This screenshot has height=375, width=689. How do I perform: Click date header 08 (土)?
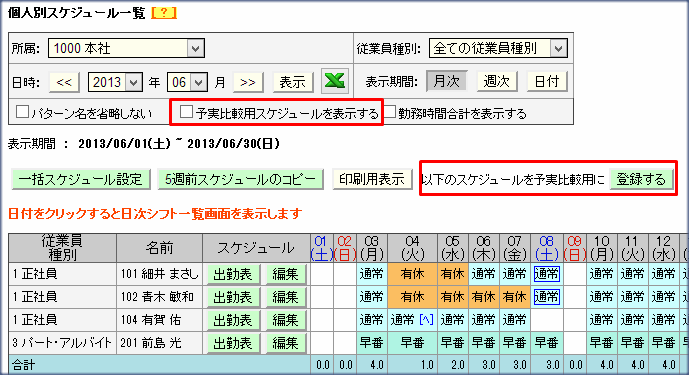click(x=546, y=248)
